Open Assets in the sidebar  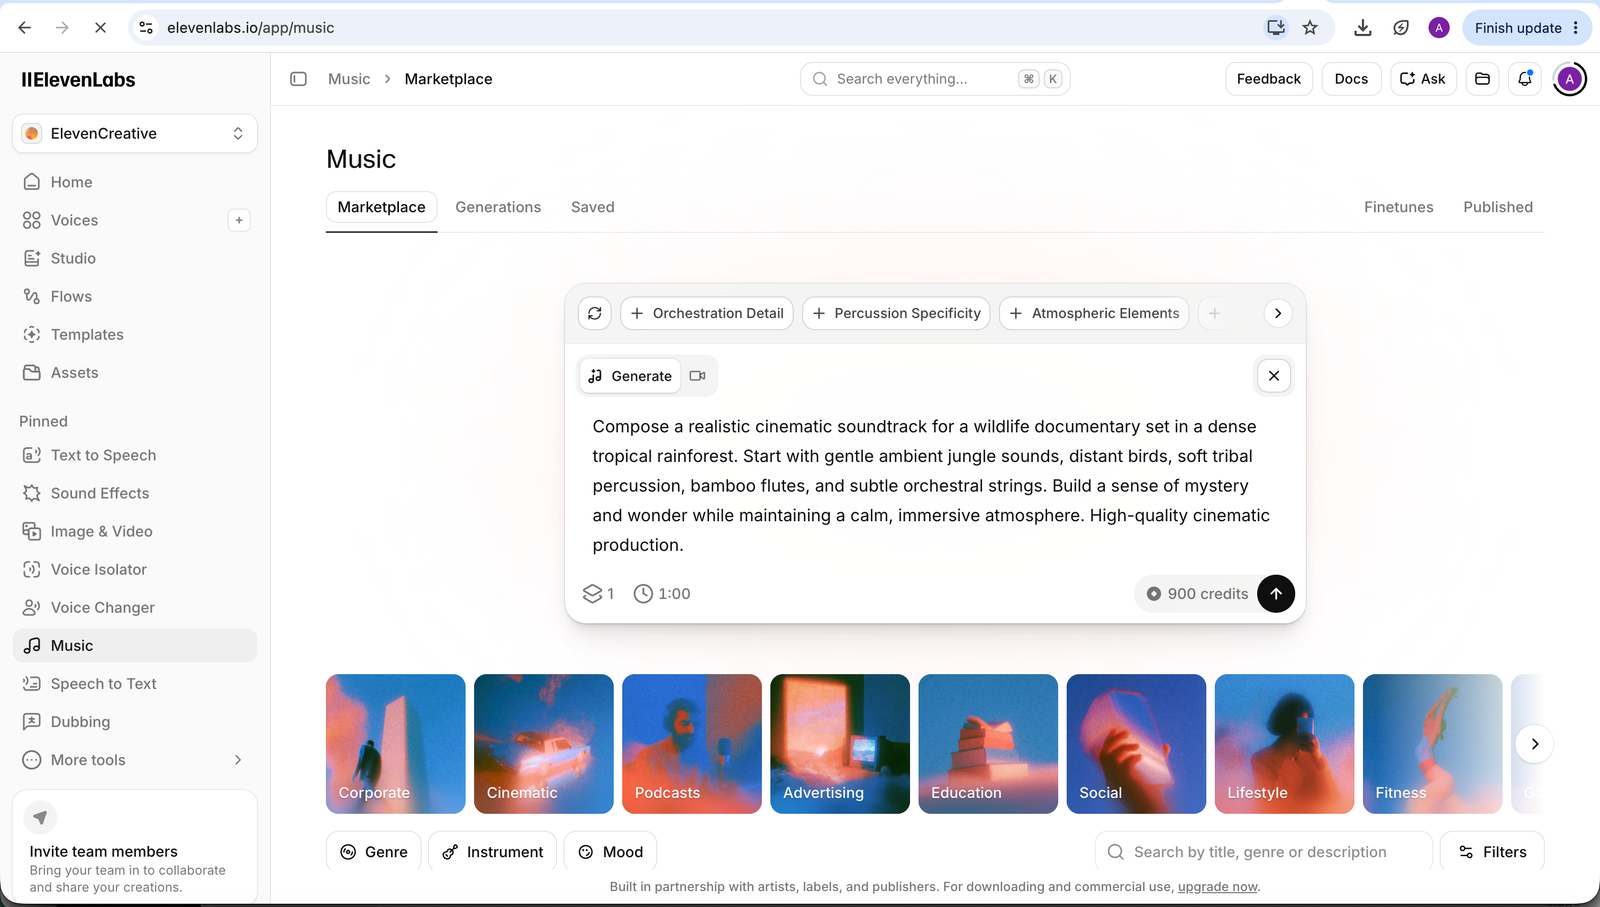[x=135, y=372]
